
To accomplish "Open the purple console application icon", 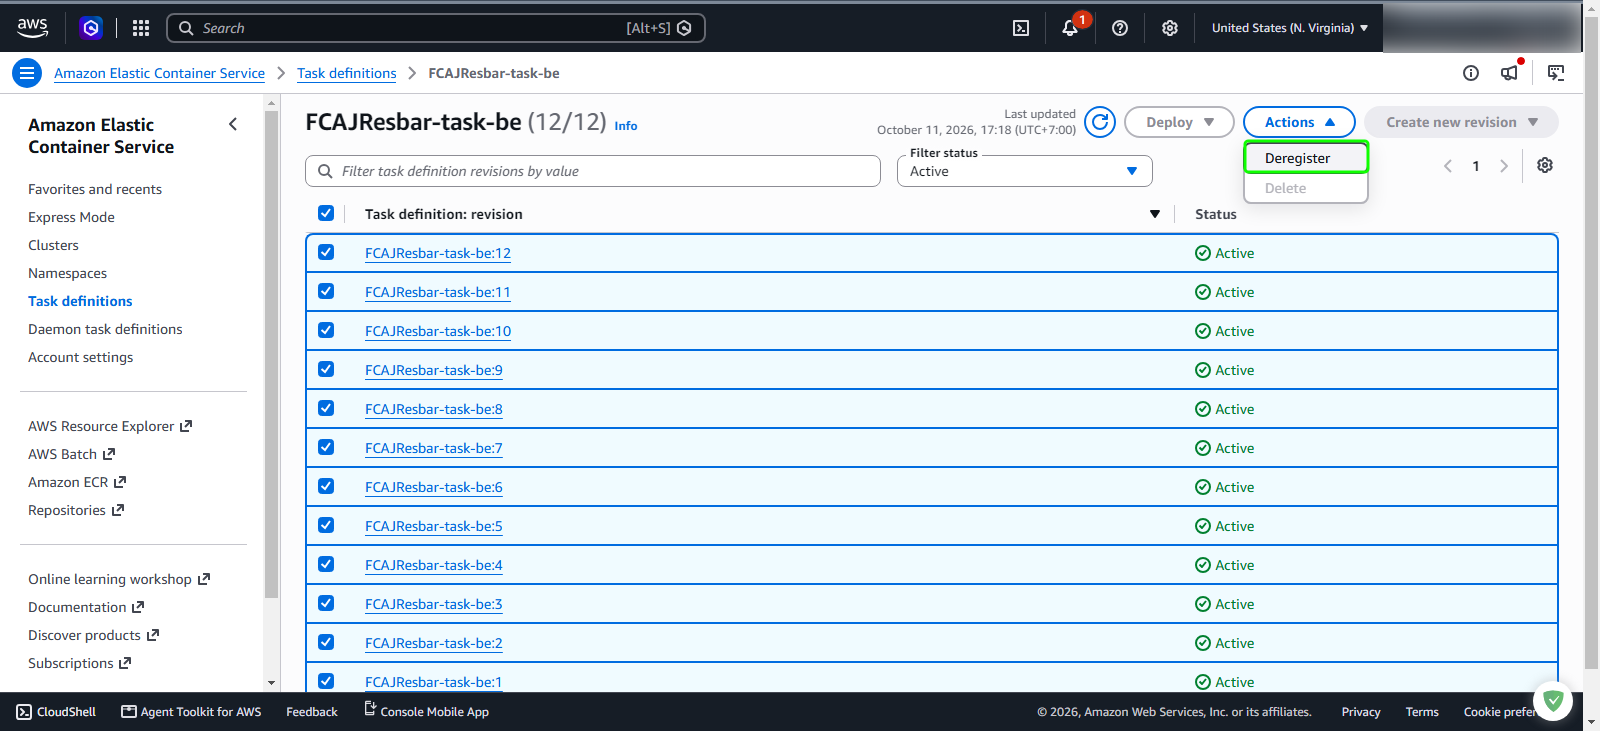I will (x=91, y=28).
